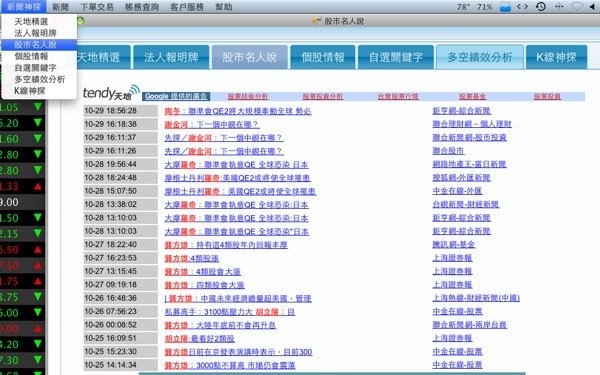Screen dimensions: 600x375
Task: Open the 股票投資分析 ad link
Action: (x=323, y=96)
